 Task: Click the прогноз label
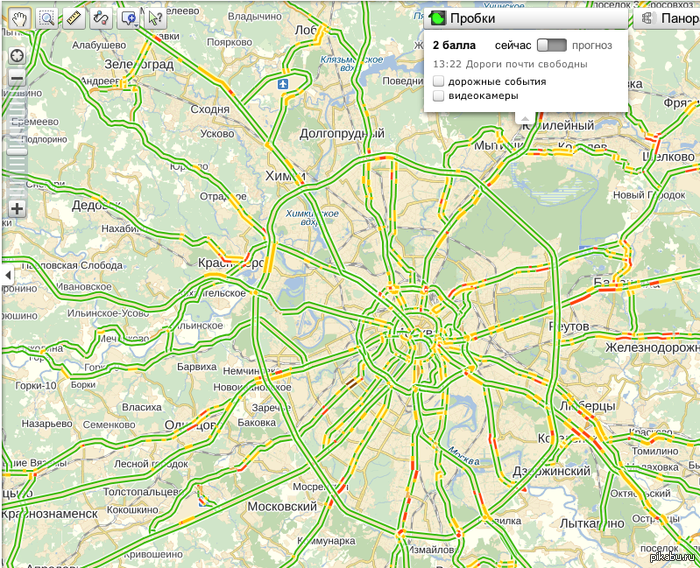[x=591, y=46]
